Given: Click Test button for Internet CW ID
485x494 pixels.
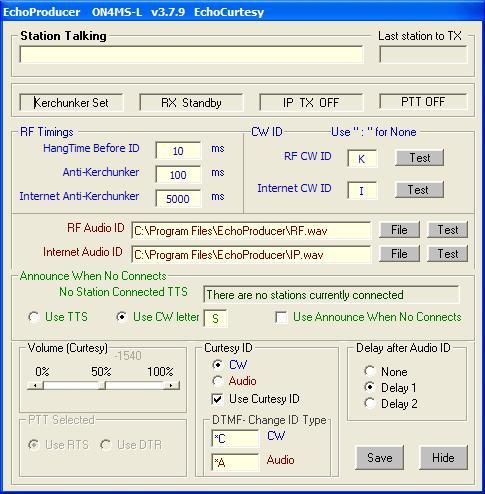Looking at the screenshot, I should (419, 190).
